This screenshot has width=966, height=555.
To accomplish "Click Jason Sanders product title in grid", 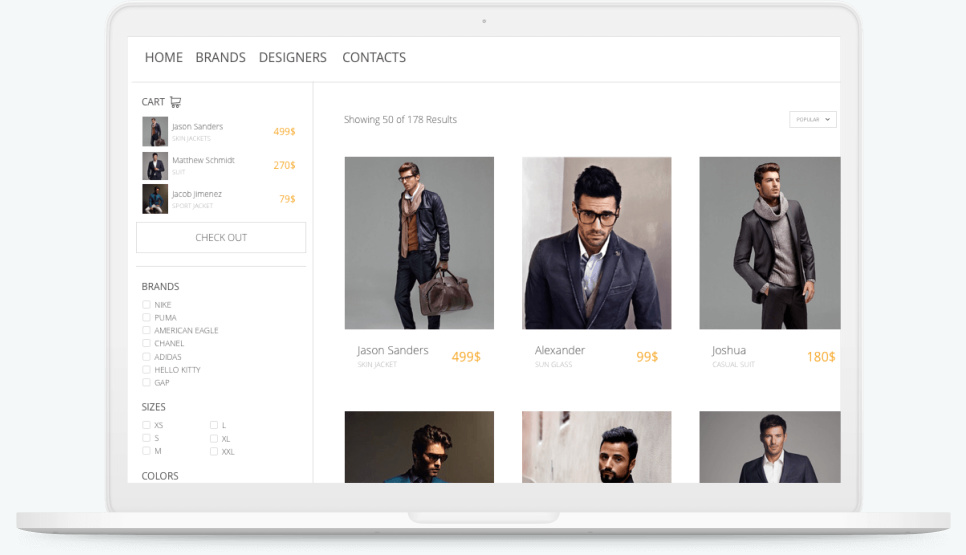I will point(393,350).
